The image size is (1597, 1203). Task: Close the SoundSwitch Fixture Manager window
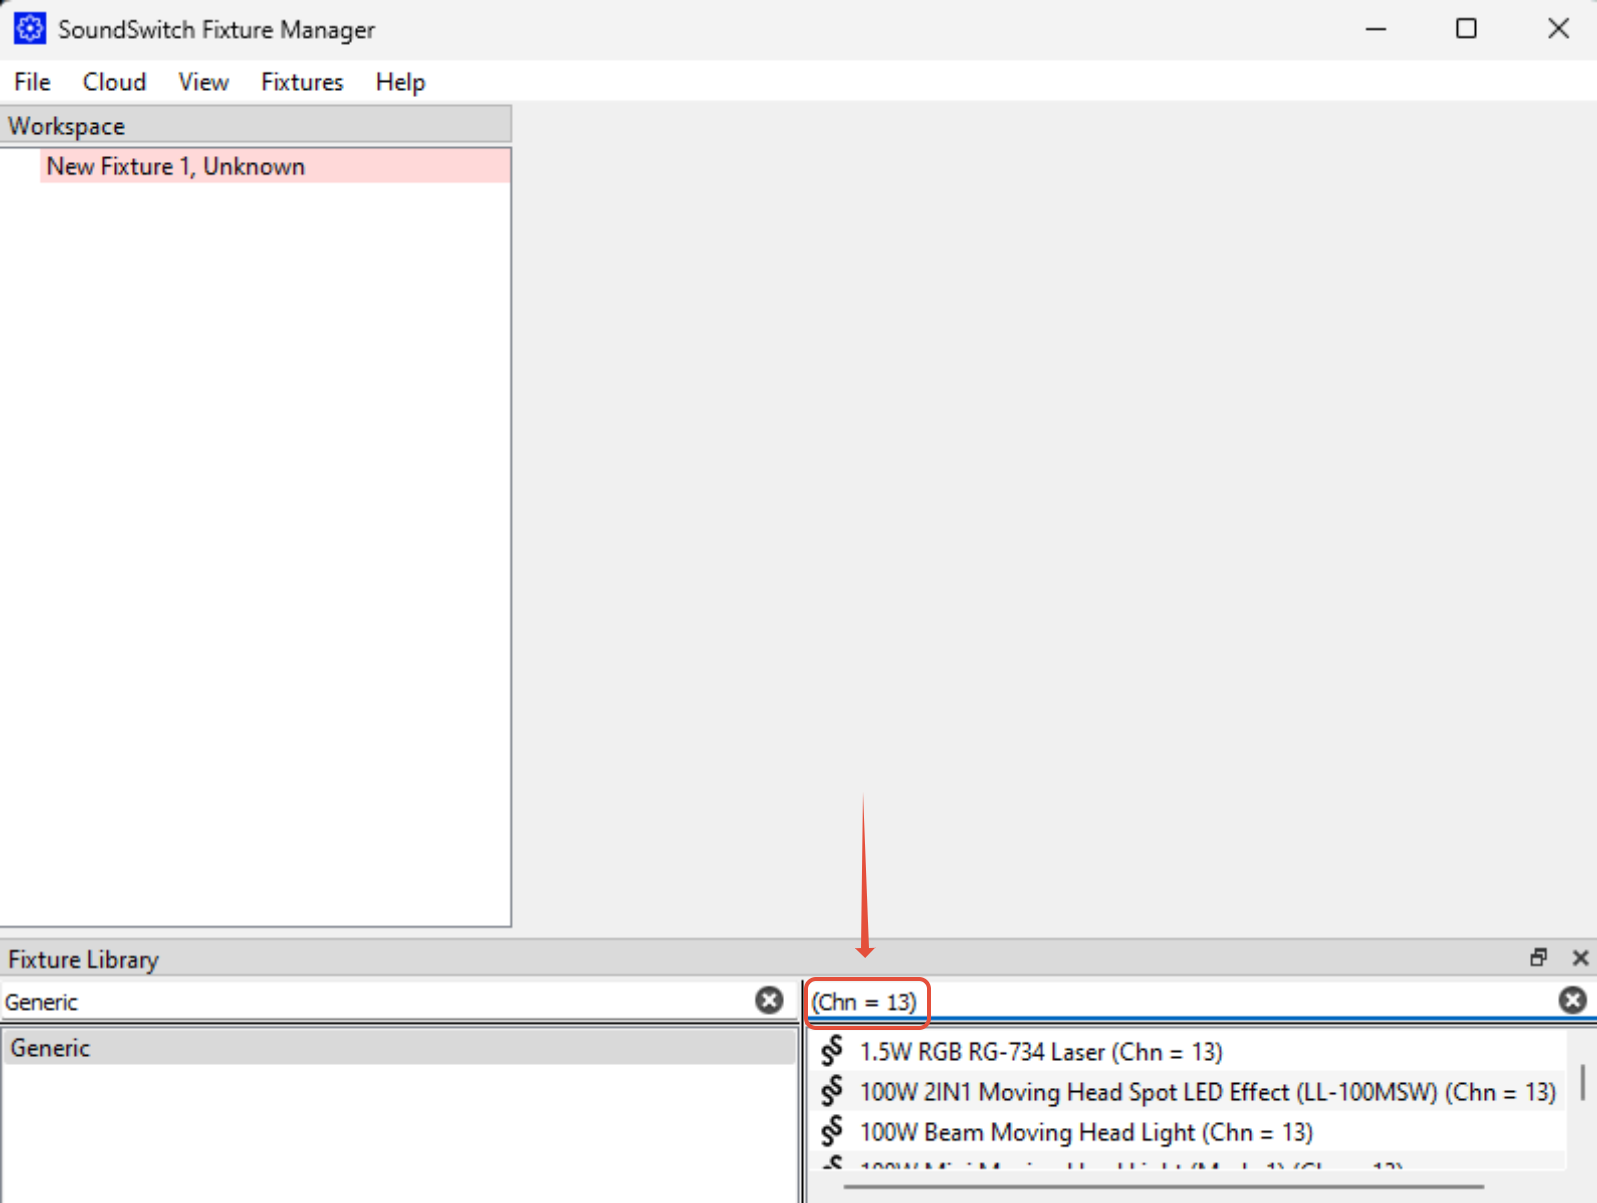(1558, 29)
